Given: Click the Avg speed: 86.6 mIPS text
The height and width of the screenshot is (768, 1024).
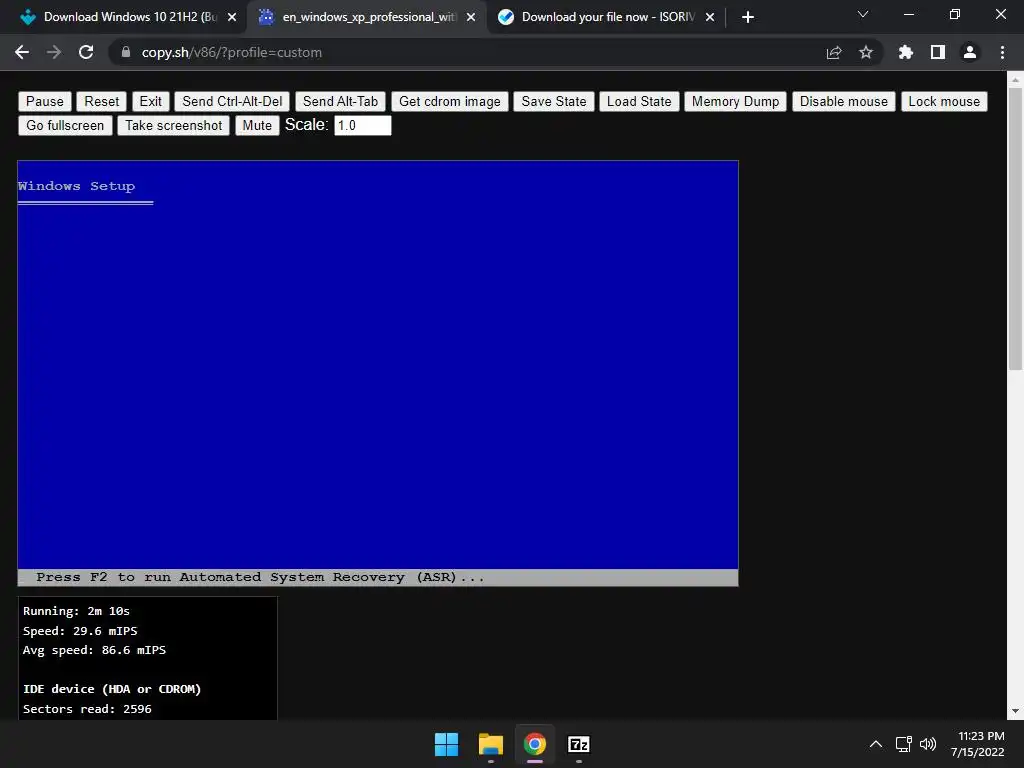Looking at the screenshot, I should point(95,650).
